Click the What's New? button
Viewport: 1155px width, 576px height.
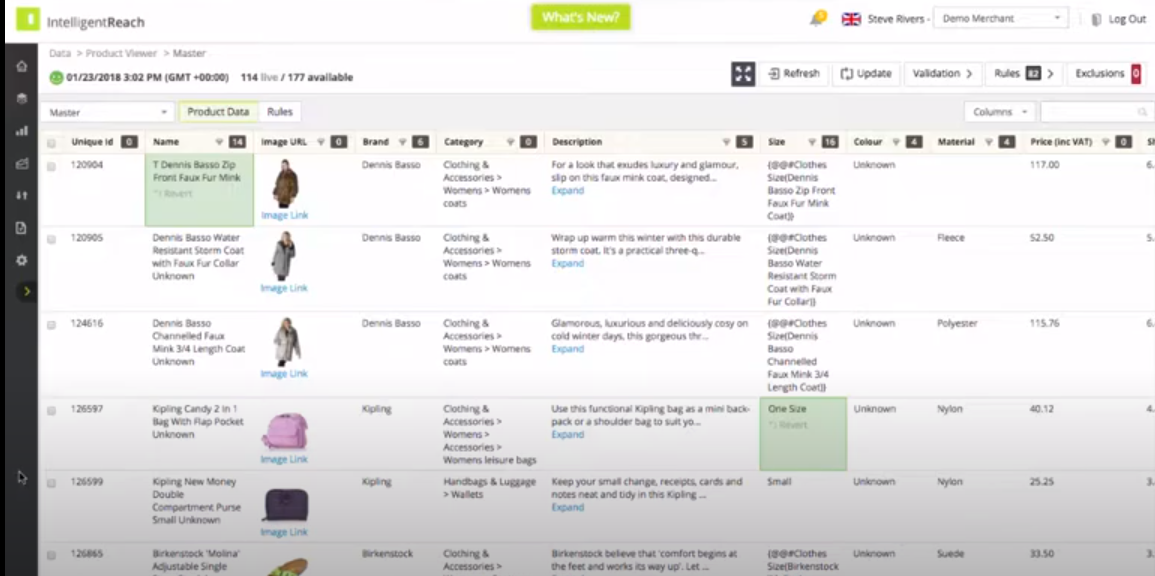tap(580, 18)
